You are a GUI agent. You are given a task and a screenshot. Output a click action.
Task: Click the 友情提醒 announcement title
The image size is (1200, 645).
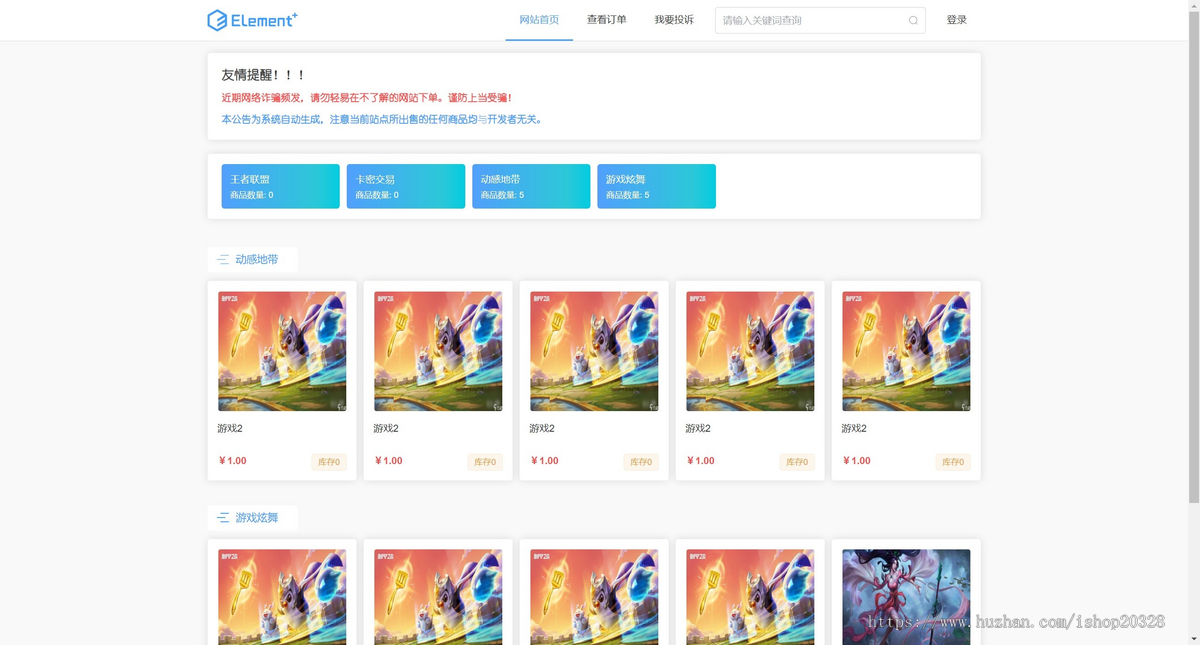click(263, 75)
